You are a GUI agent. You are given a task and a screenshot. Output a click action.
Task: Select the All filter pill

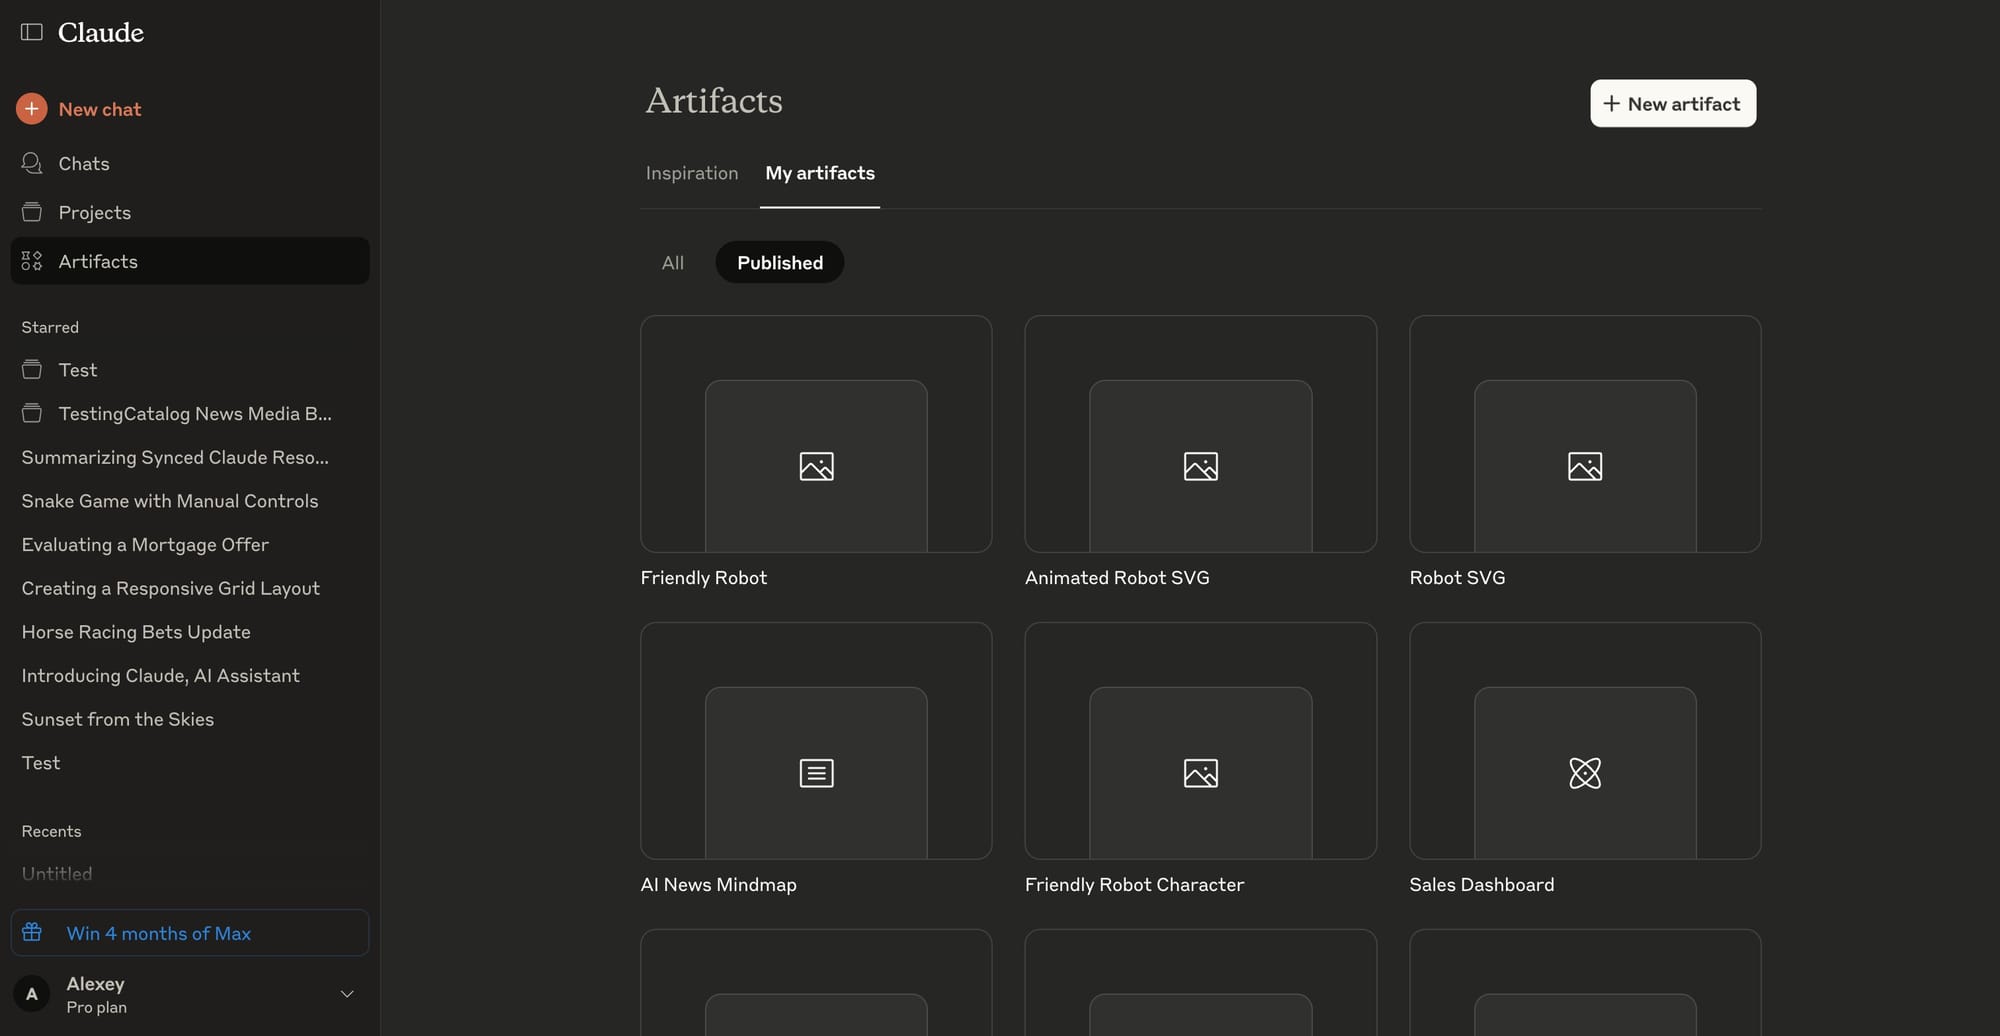pyautogui.click(x=673, y=262)
